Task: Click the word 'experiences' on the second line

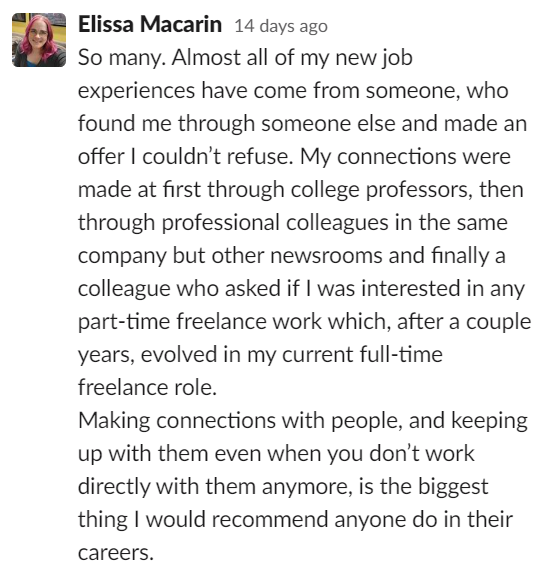Action: 136,91
